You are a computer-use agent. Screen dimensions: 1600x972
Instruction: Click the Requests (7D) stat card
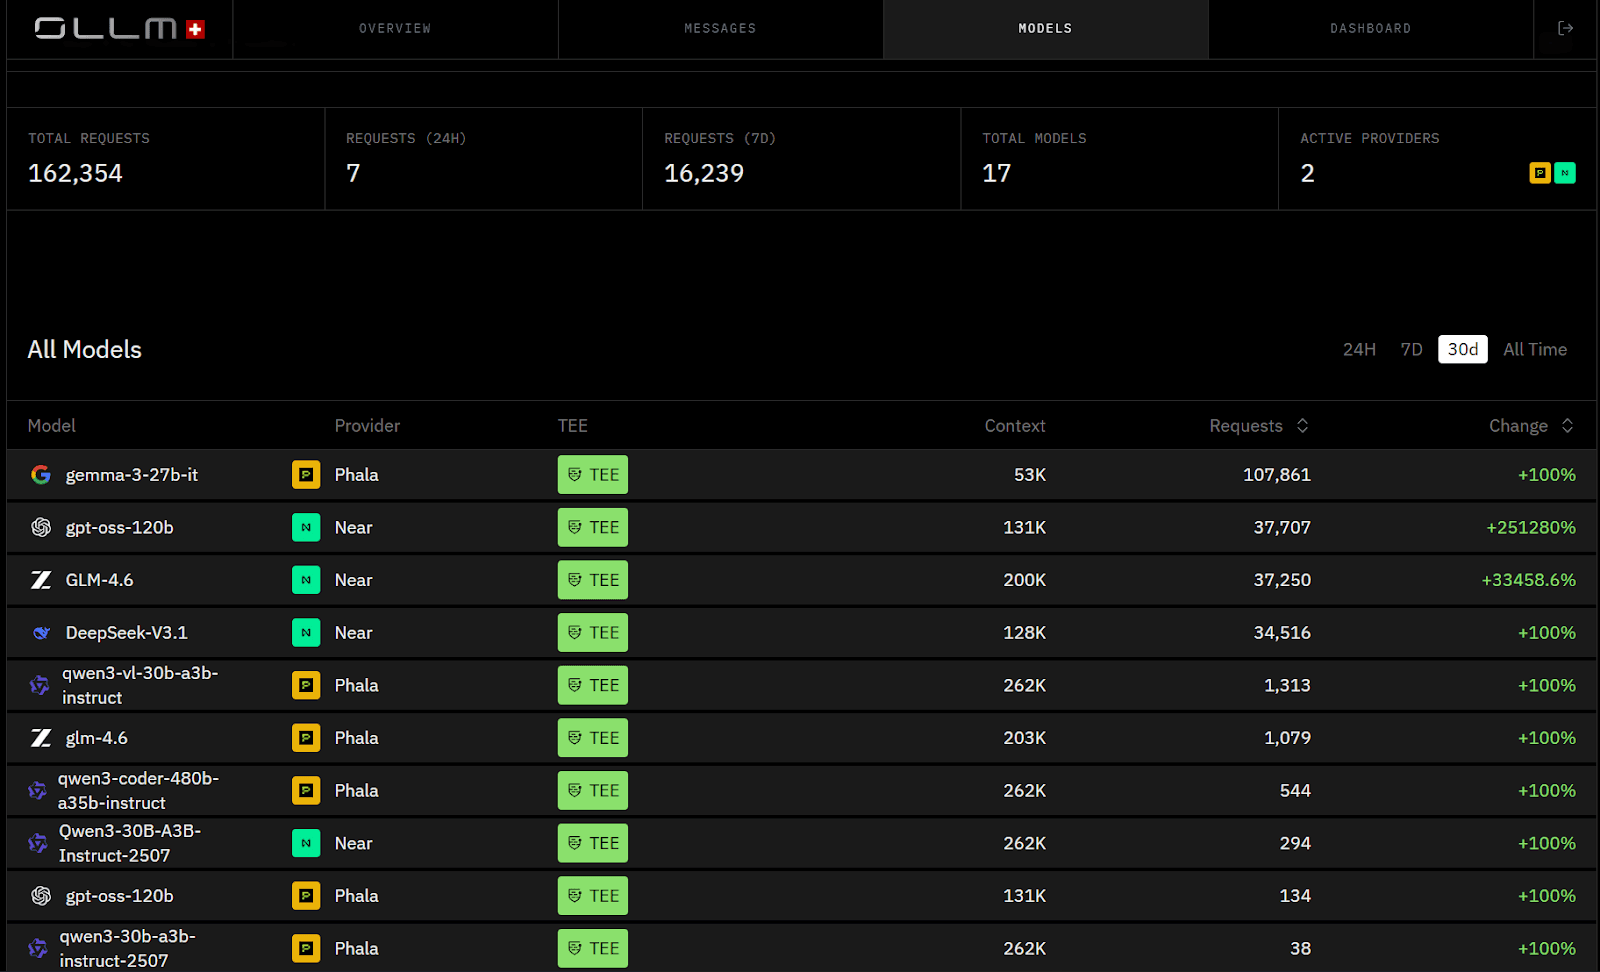coord(801,159)
